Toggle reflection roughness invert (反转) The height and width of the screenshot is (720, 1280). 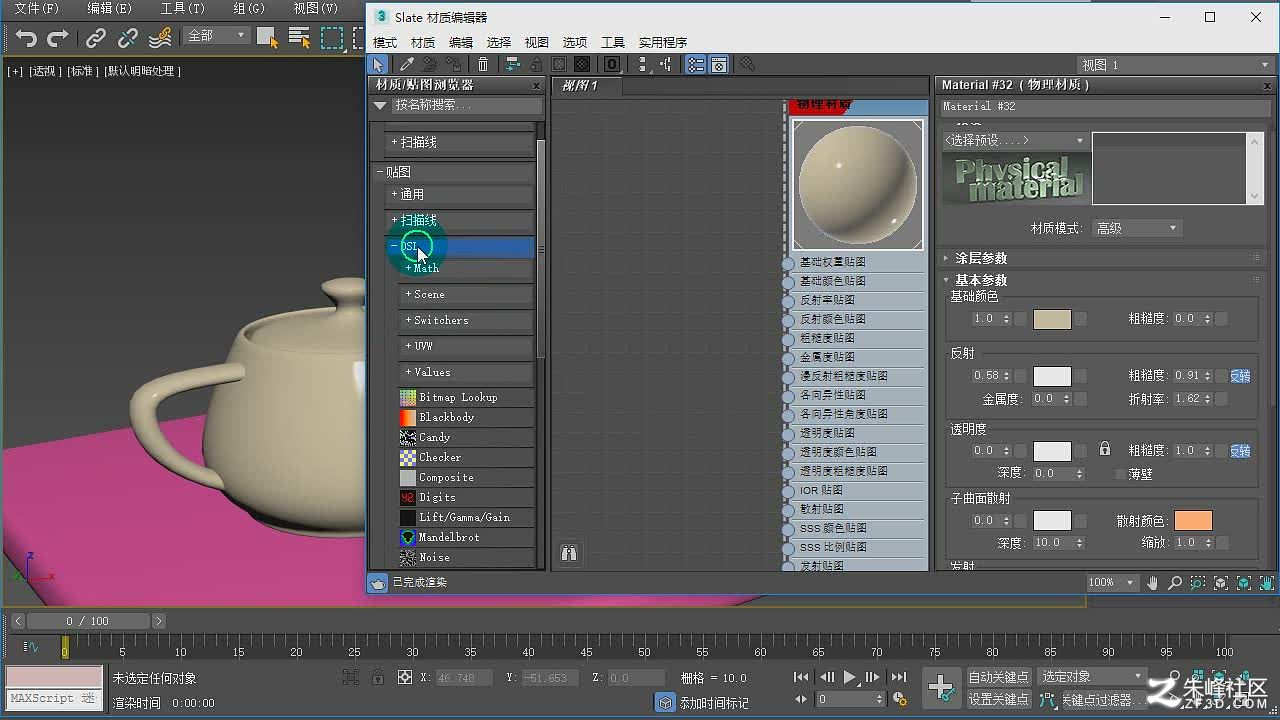[x=1240, y=375]
